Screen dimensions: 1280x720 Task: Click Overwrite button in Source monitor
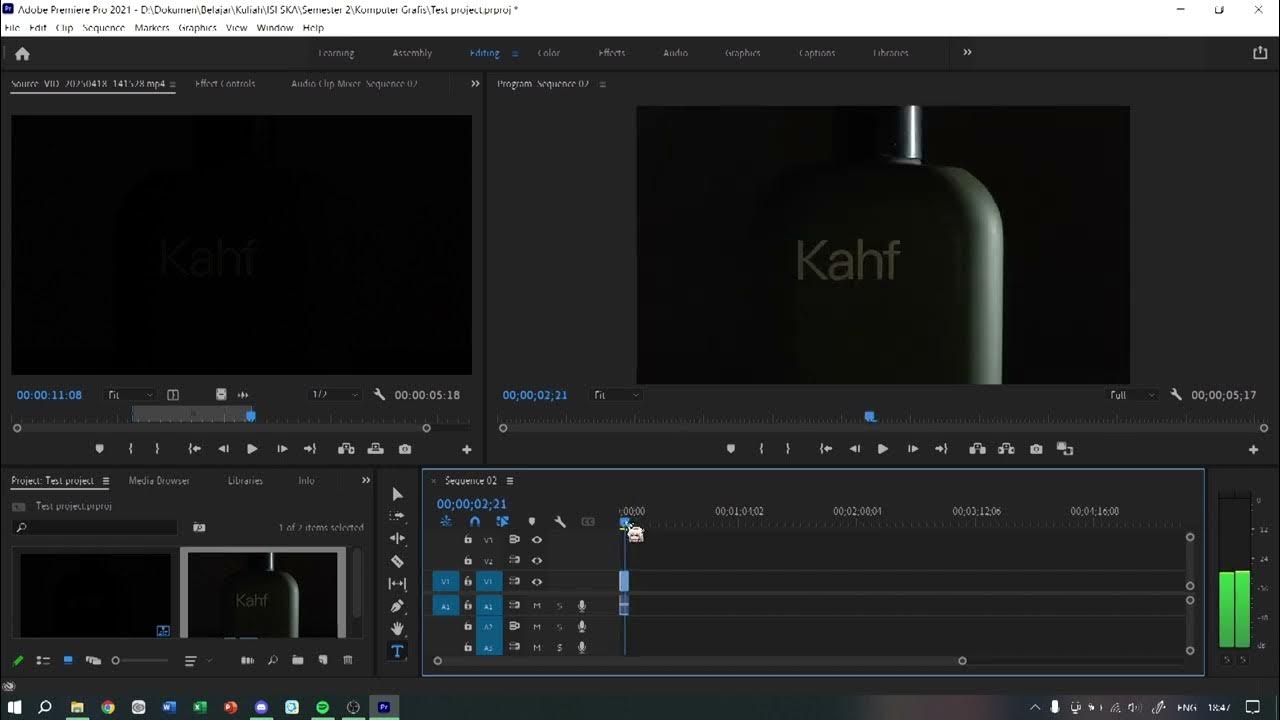tap(375, 449)
